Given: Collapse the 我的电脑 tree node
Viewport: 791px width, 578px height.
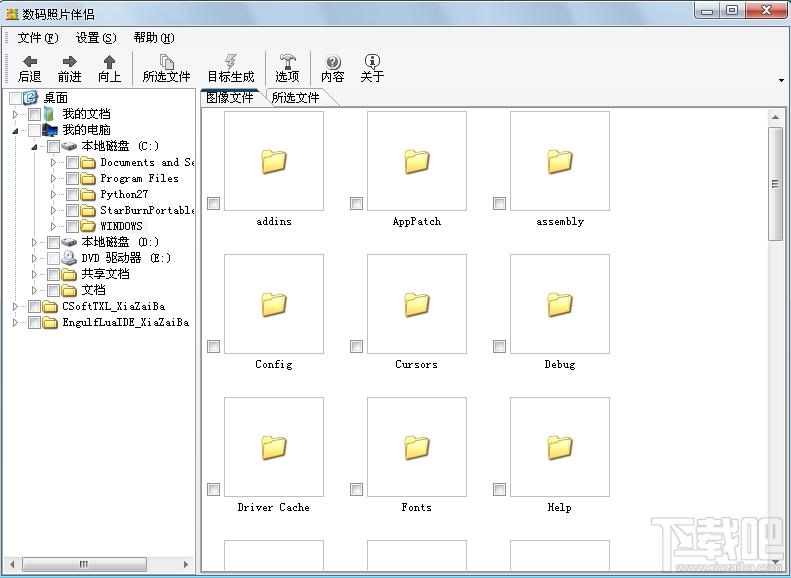Looking at the screenshot, I should (x=15, y=131).
